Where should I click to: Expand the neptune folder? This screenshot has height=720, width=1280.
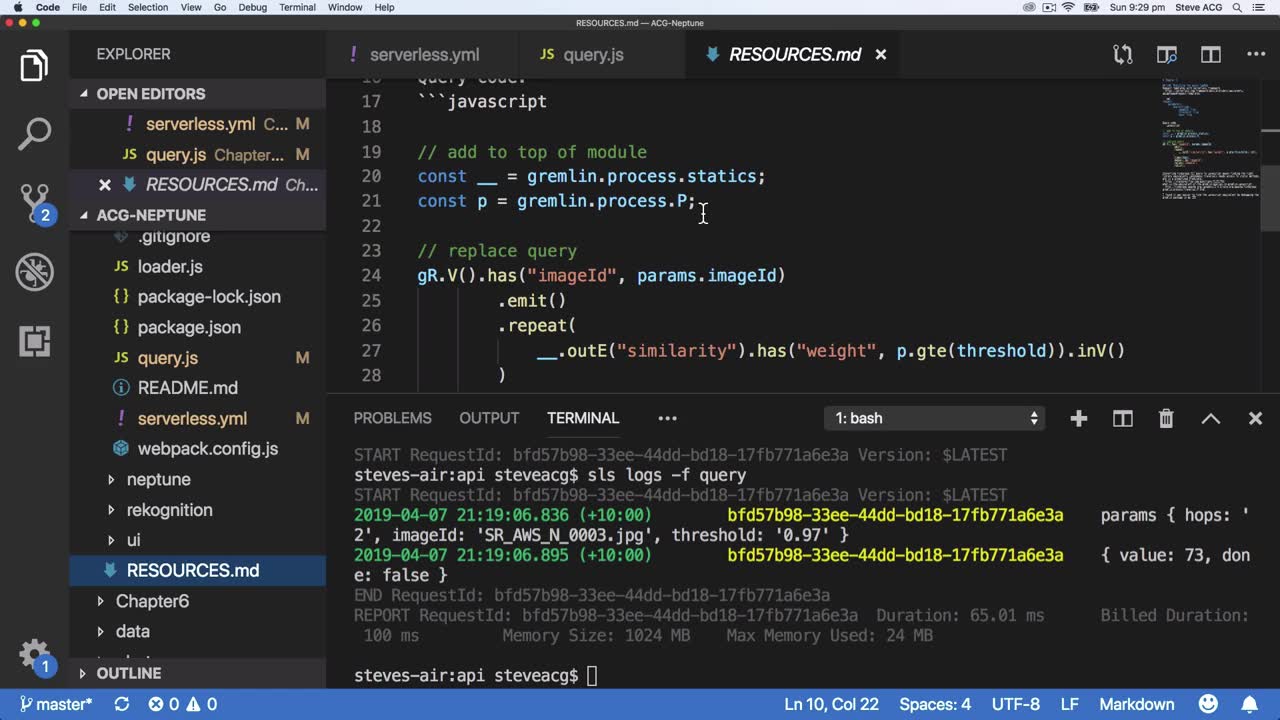point(158,480)
